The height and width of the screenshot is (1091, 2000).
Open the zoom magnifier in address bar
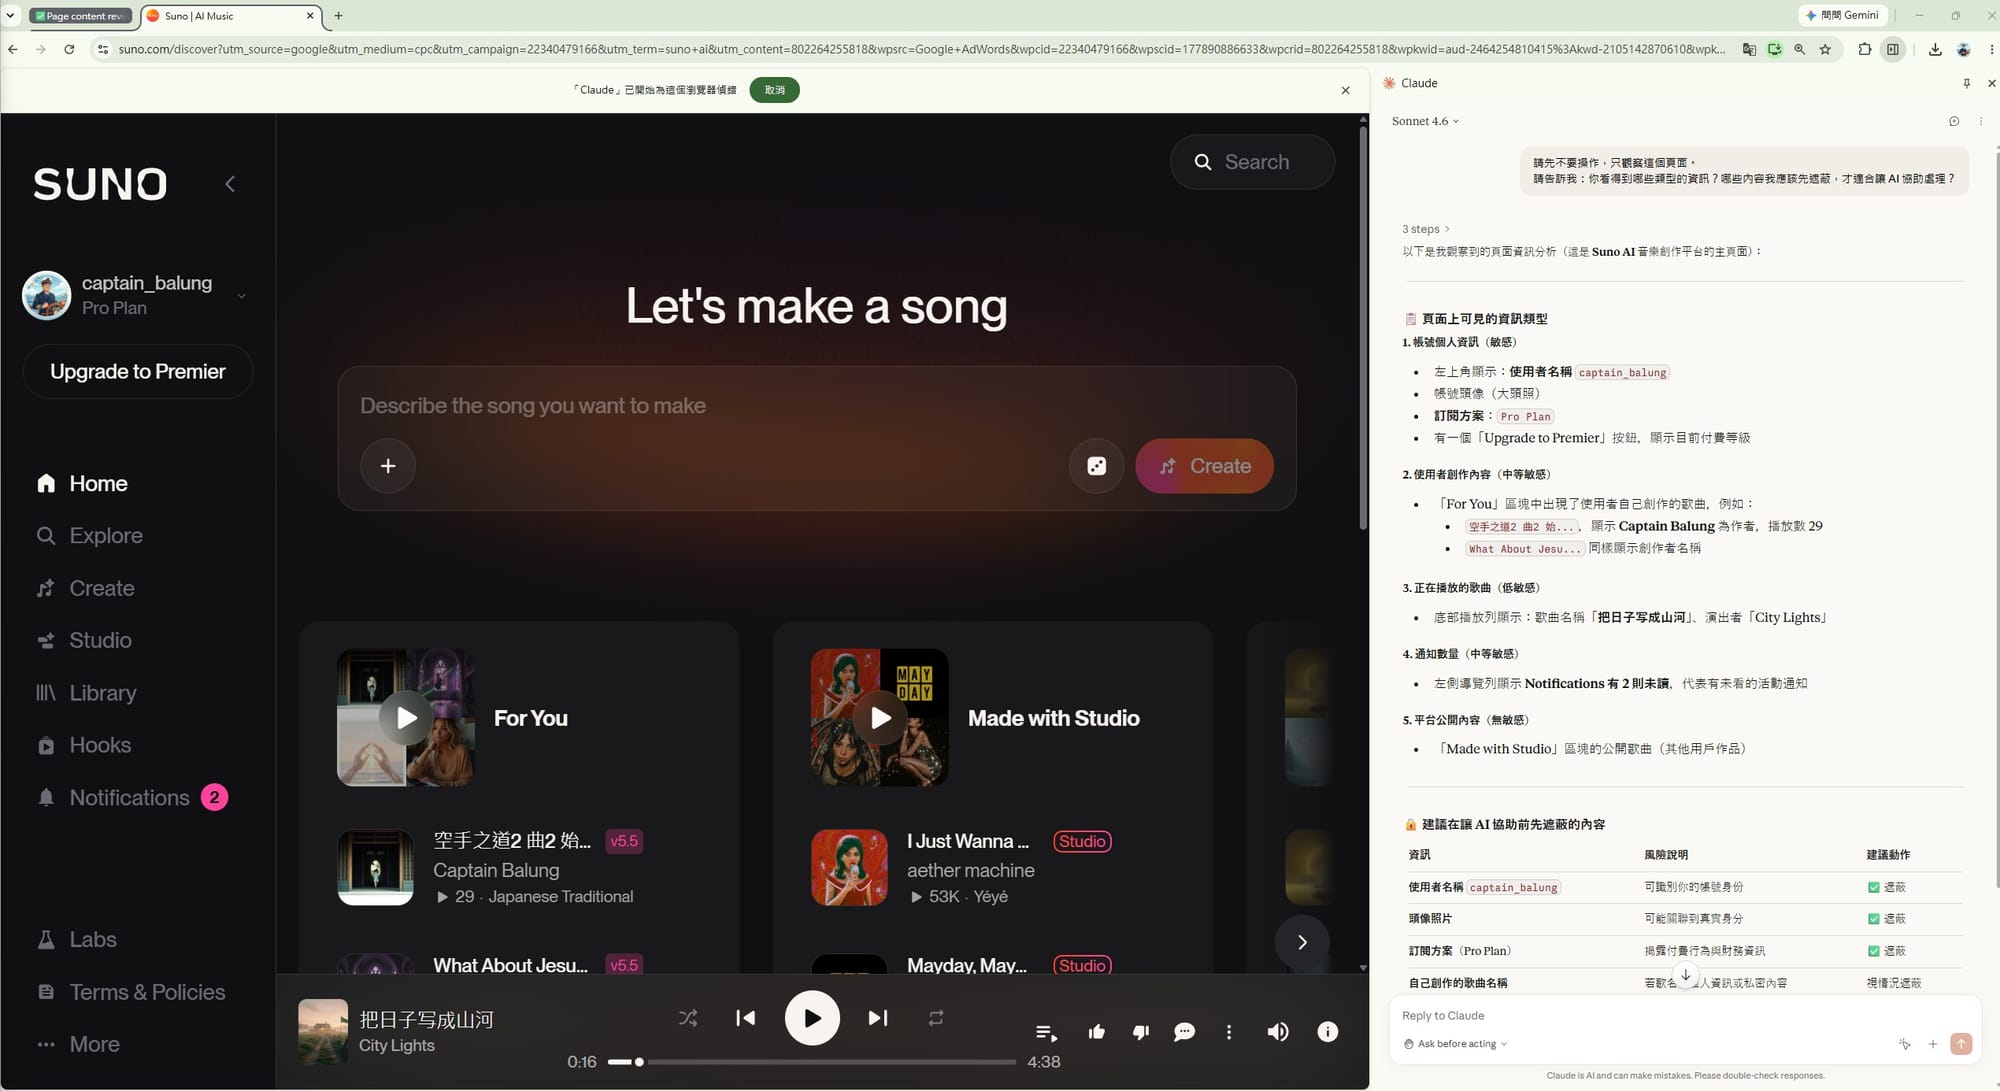click(1800, 49)
